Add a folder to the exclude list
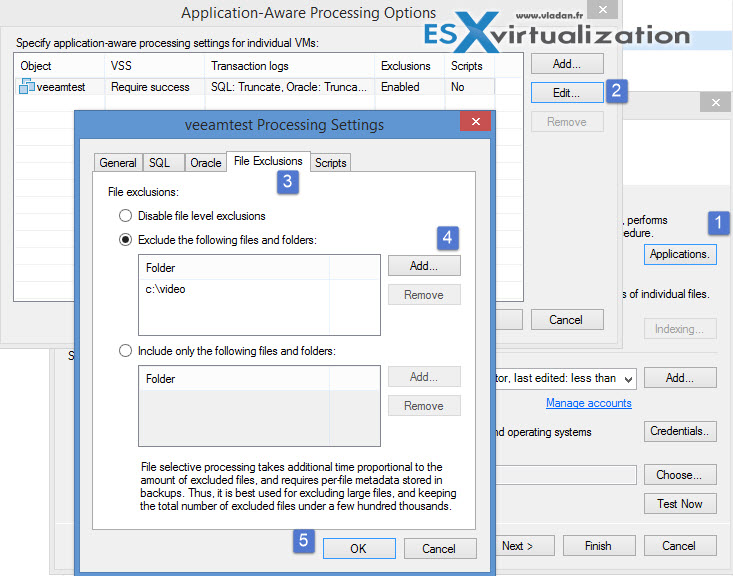 424,266
